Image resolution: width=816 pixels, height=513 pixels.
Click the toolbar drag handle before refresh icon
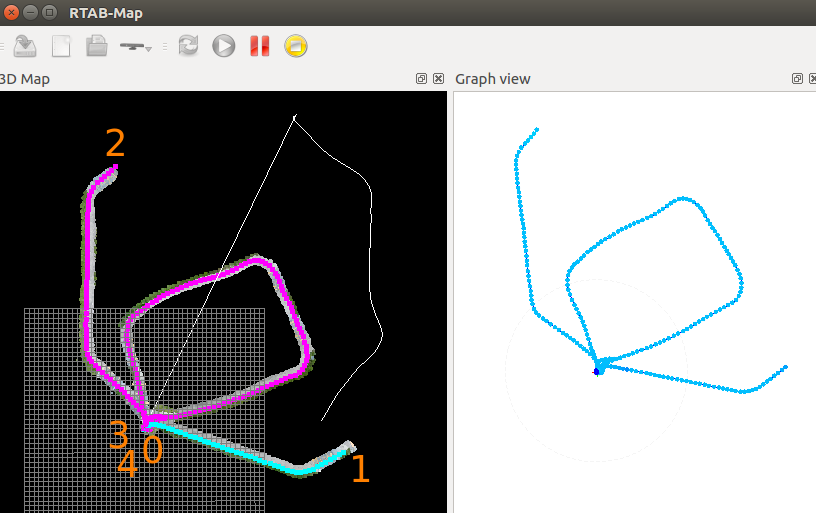pyautogui.click(x=167, y=46)
